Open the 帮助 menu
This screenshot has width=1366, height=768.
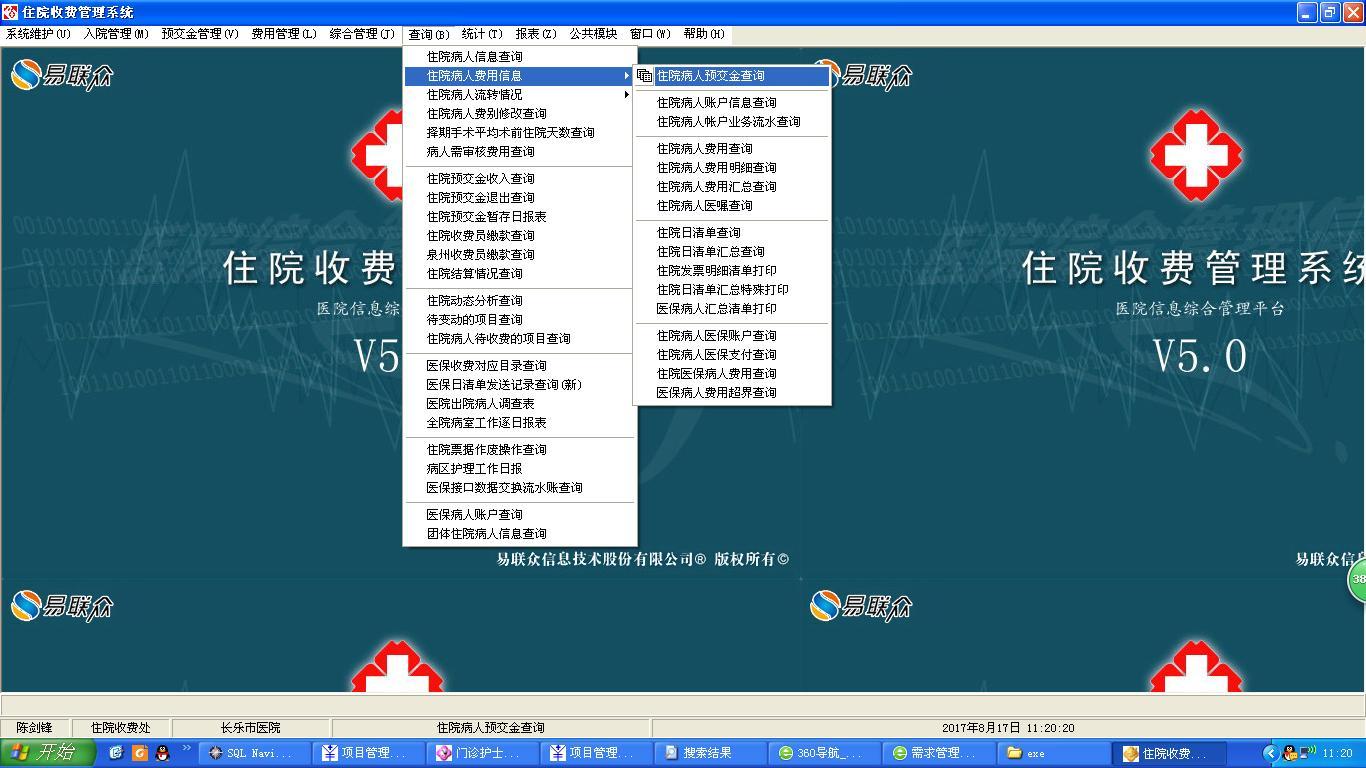pos(704,34)
